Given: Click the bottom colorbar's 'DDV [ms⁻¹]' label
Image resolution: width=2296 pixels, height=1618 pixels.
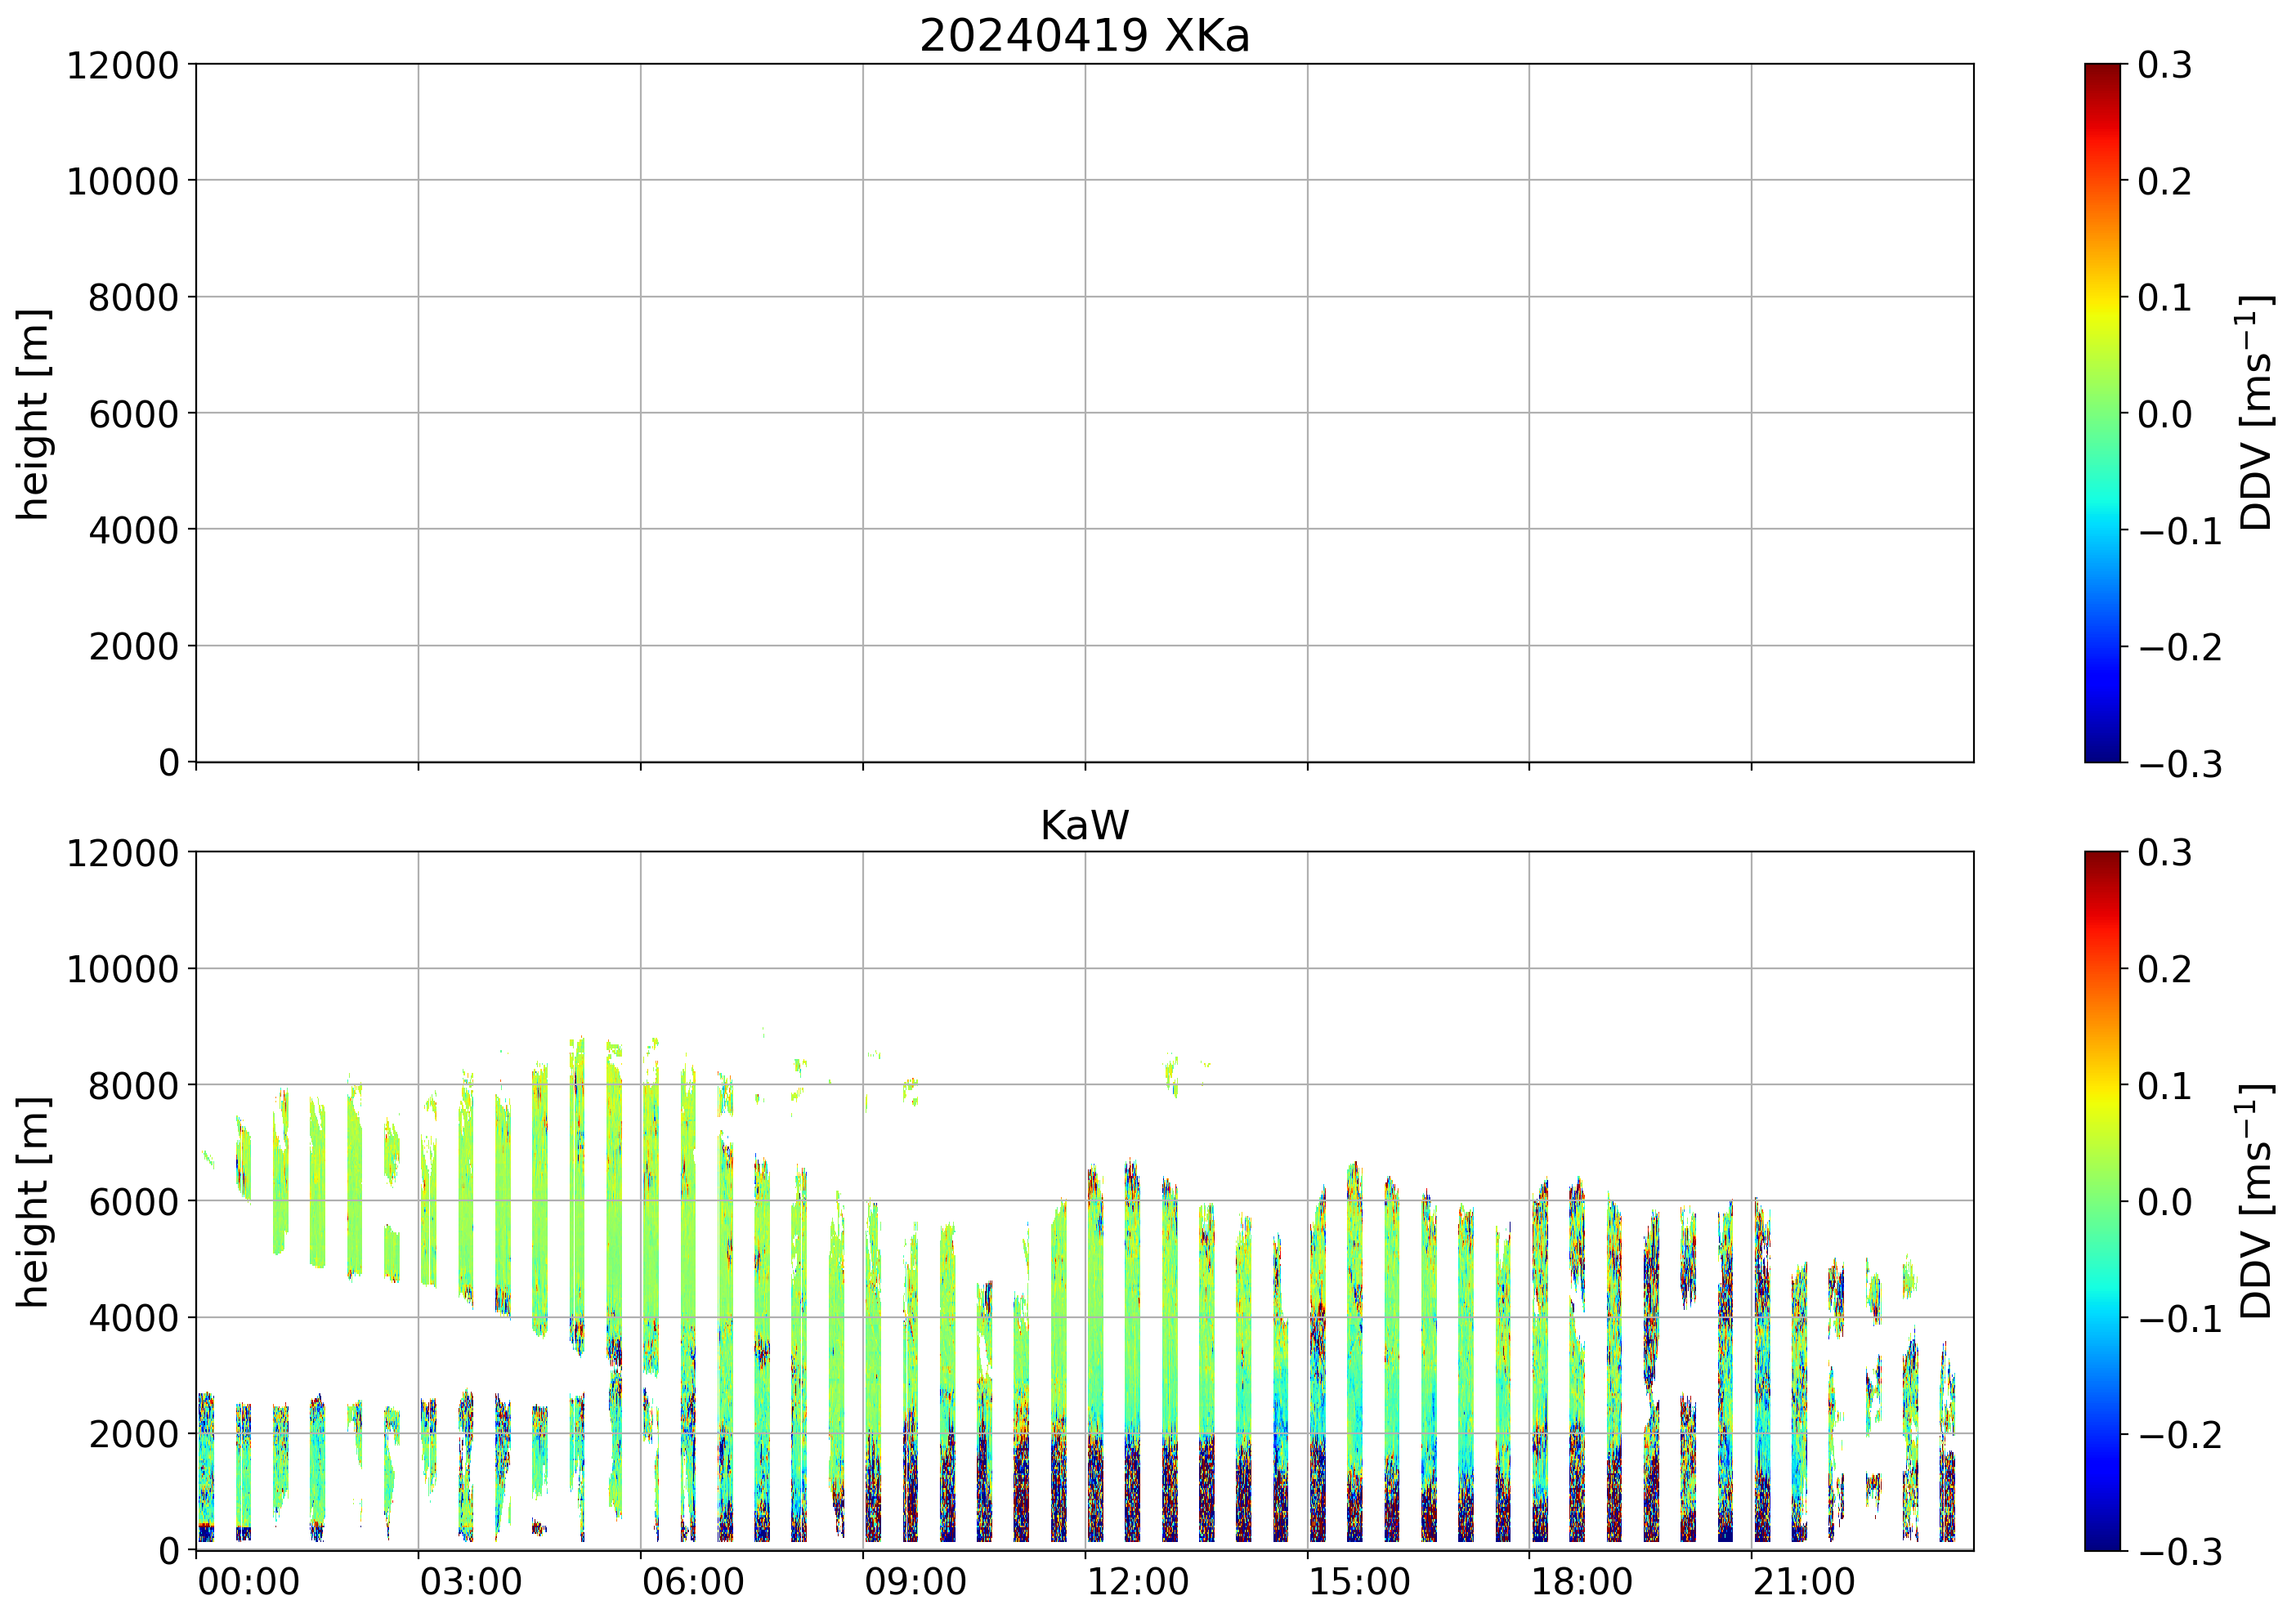Looking at the screenshot, I should coord(2257,1201).
